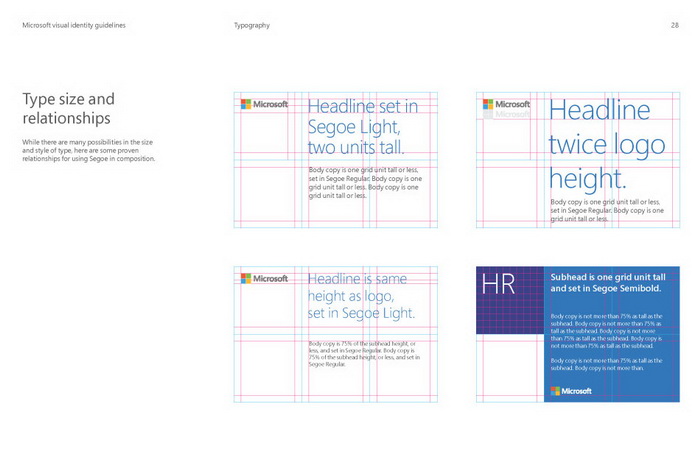Click the 'Headline is same height as logo' headline

coord(361,296)
